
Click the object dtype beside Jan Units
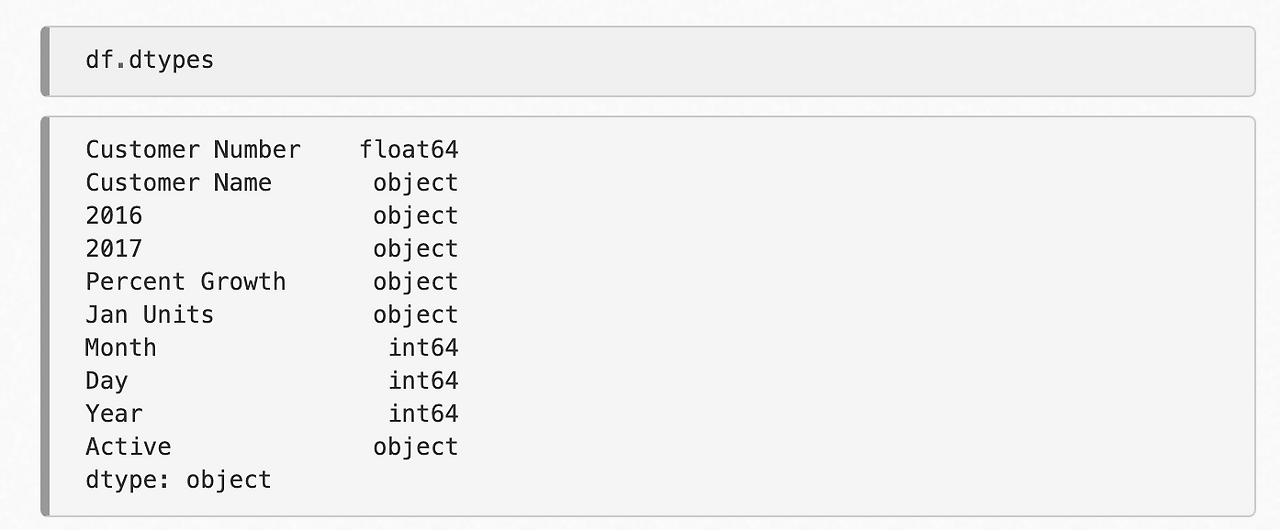tap(416, 315)
